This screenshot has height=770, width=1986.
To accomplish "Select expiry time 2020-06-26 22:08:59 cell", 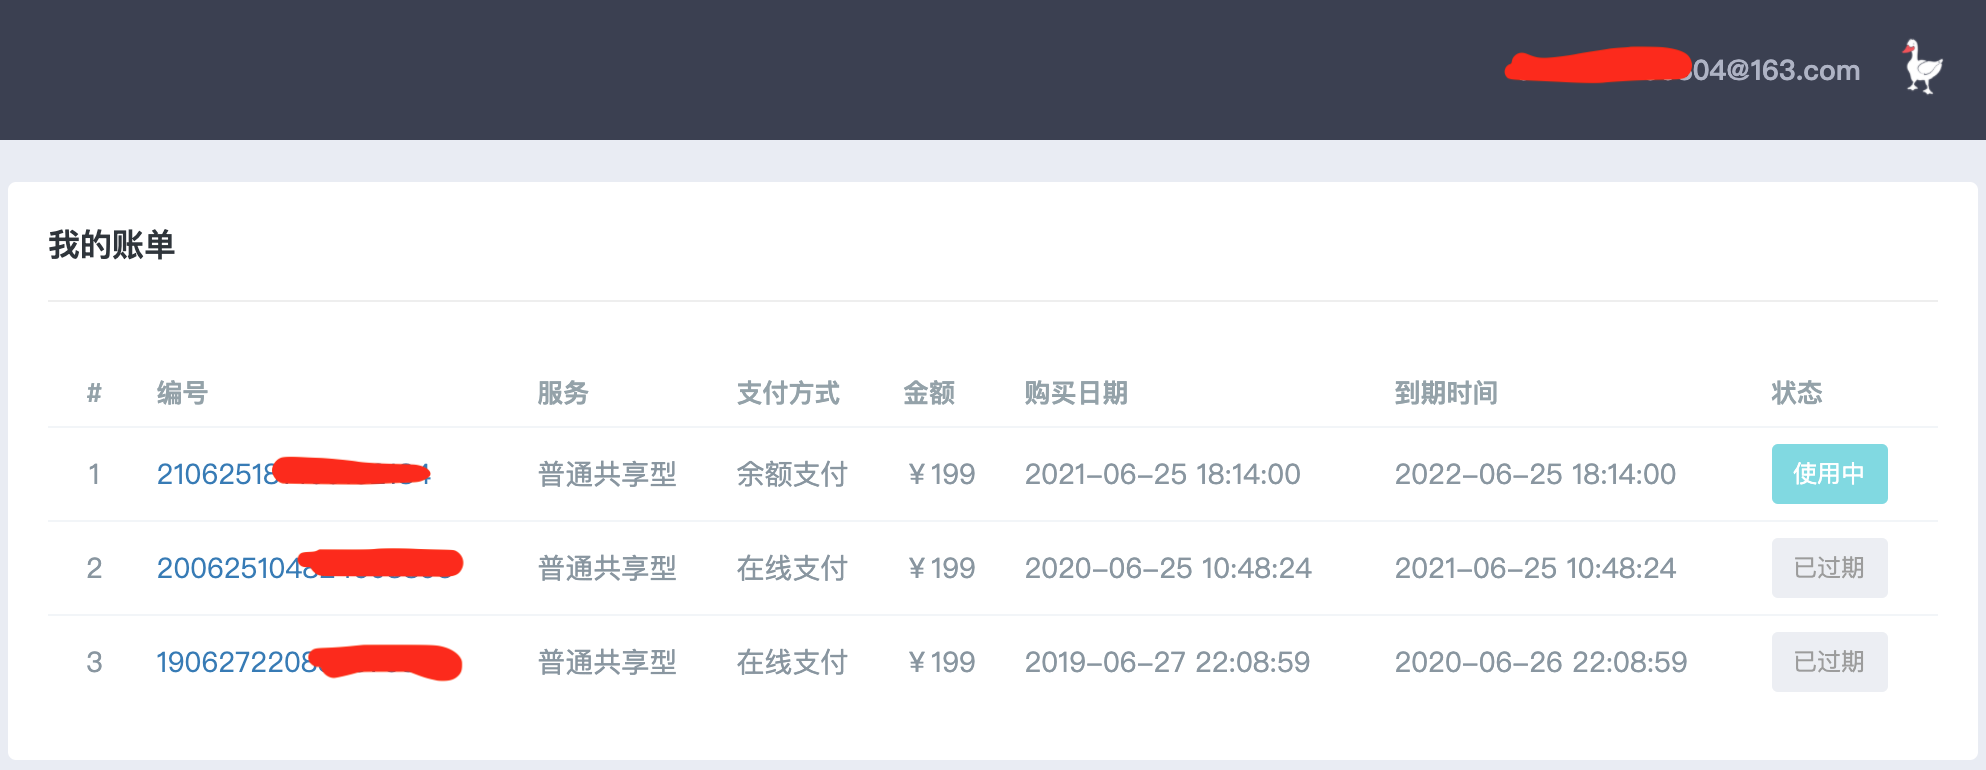I will (x=1540, y=662).
